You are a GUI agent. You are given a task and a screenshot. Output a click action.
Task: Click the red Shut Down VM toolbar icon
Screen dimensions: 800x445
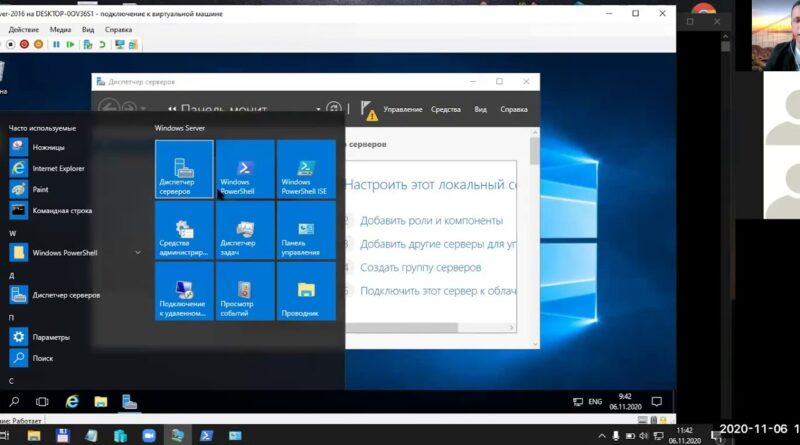click(24, 44)
